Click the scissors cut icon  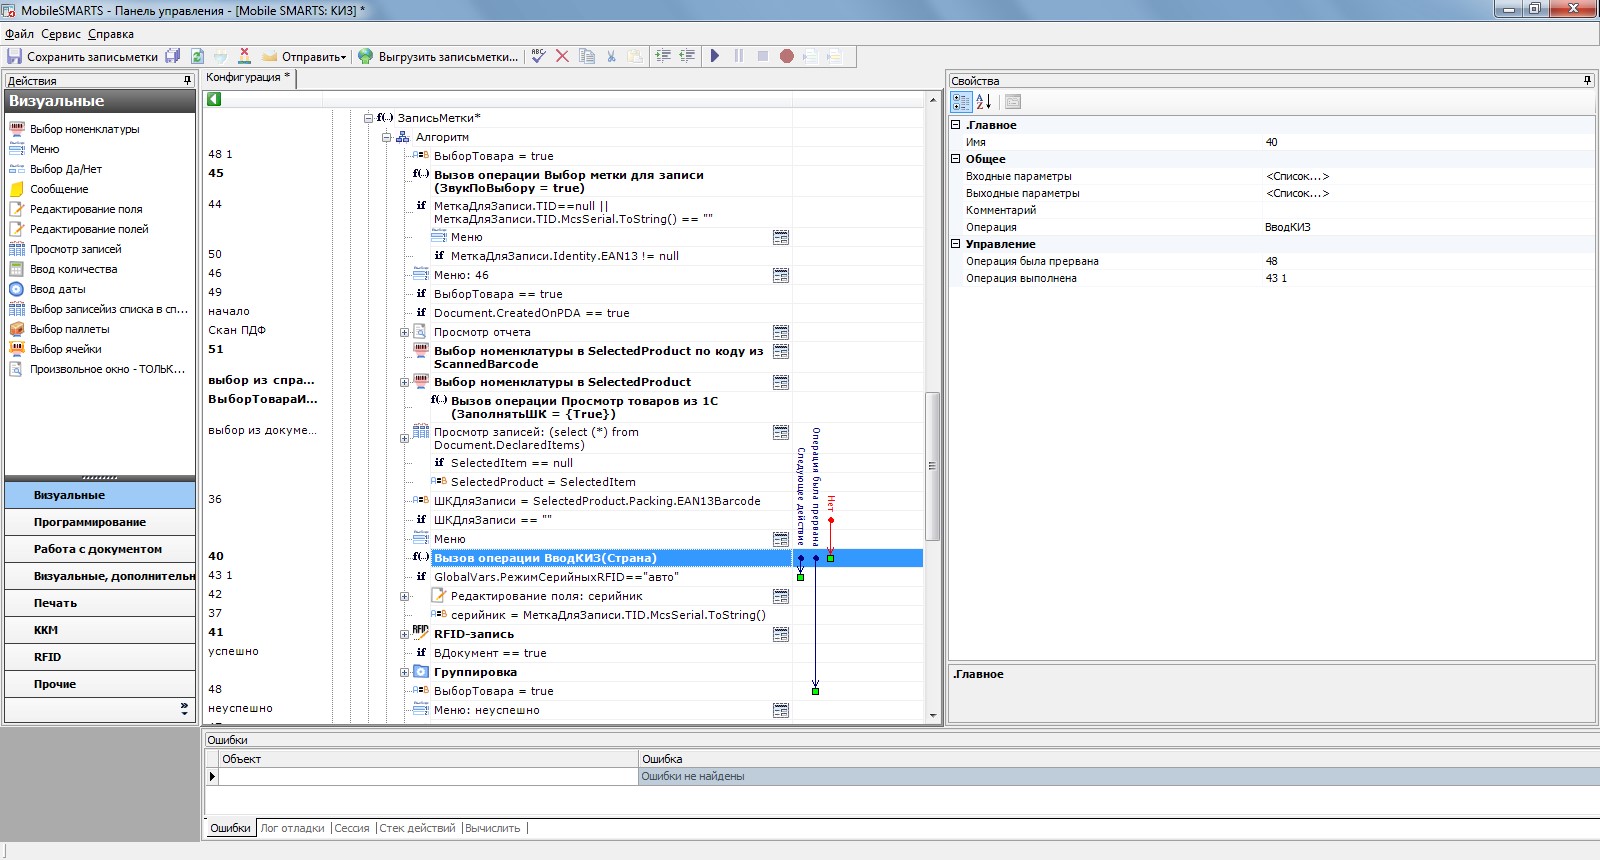point(611,57)
